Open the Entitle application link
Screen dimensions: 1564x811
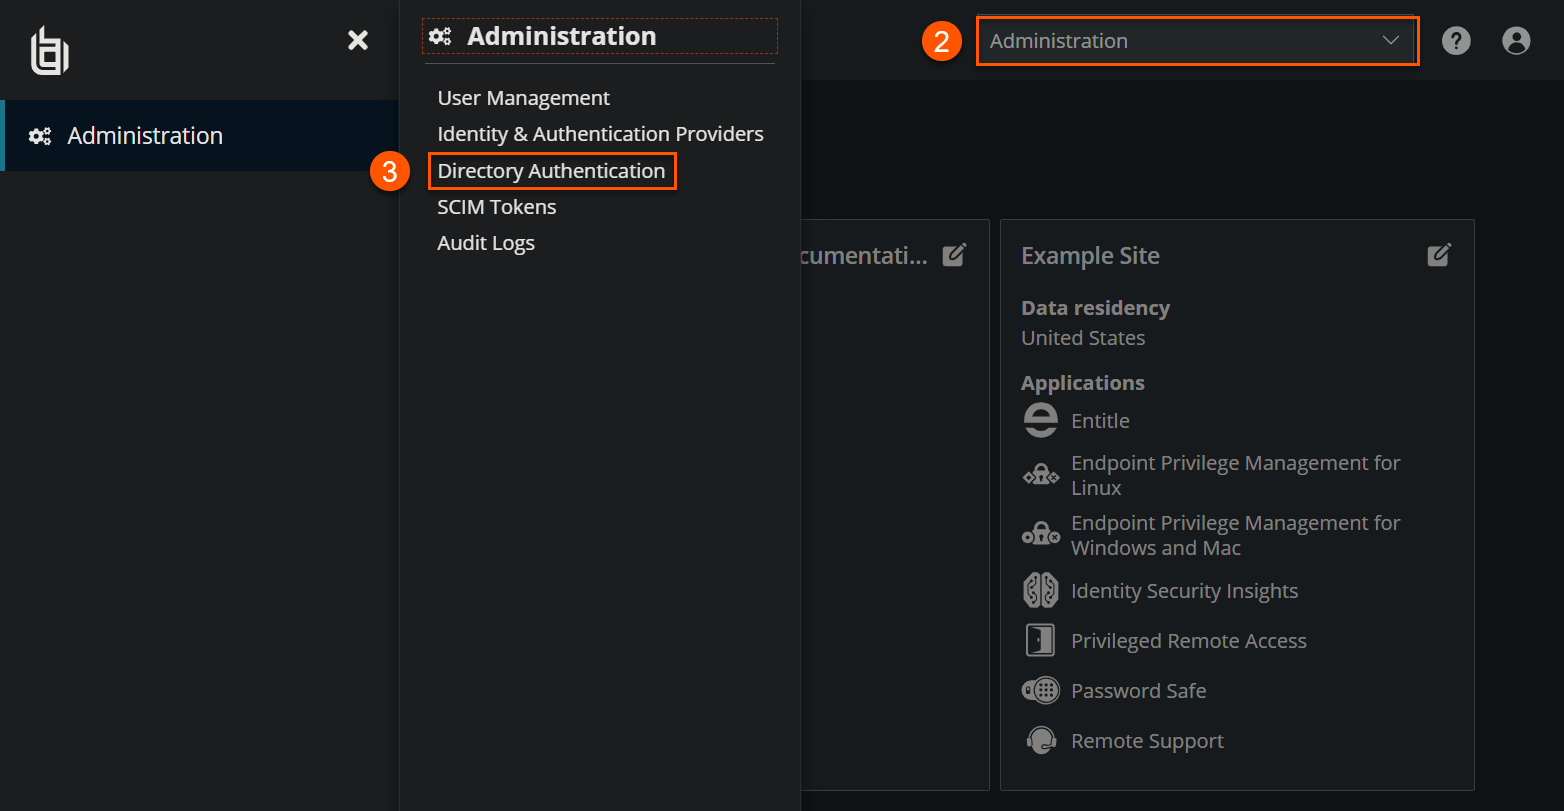coord(1100,421)
